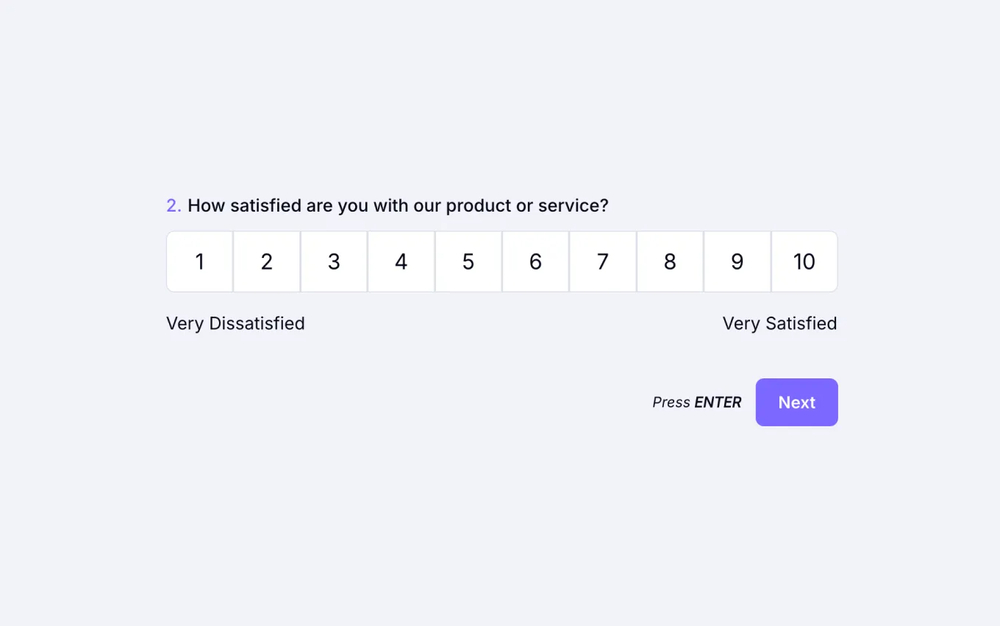Select rating 1 on the satisfaction scale
The width and height of the screenshot is (1000, 626).
(x=199, y=261)
